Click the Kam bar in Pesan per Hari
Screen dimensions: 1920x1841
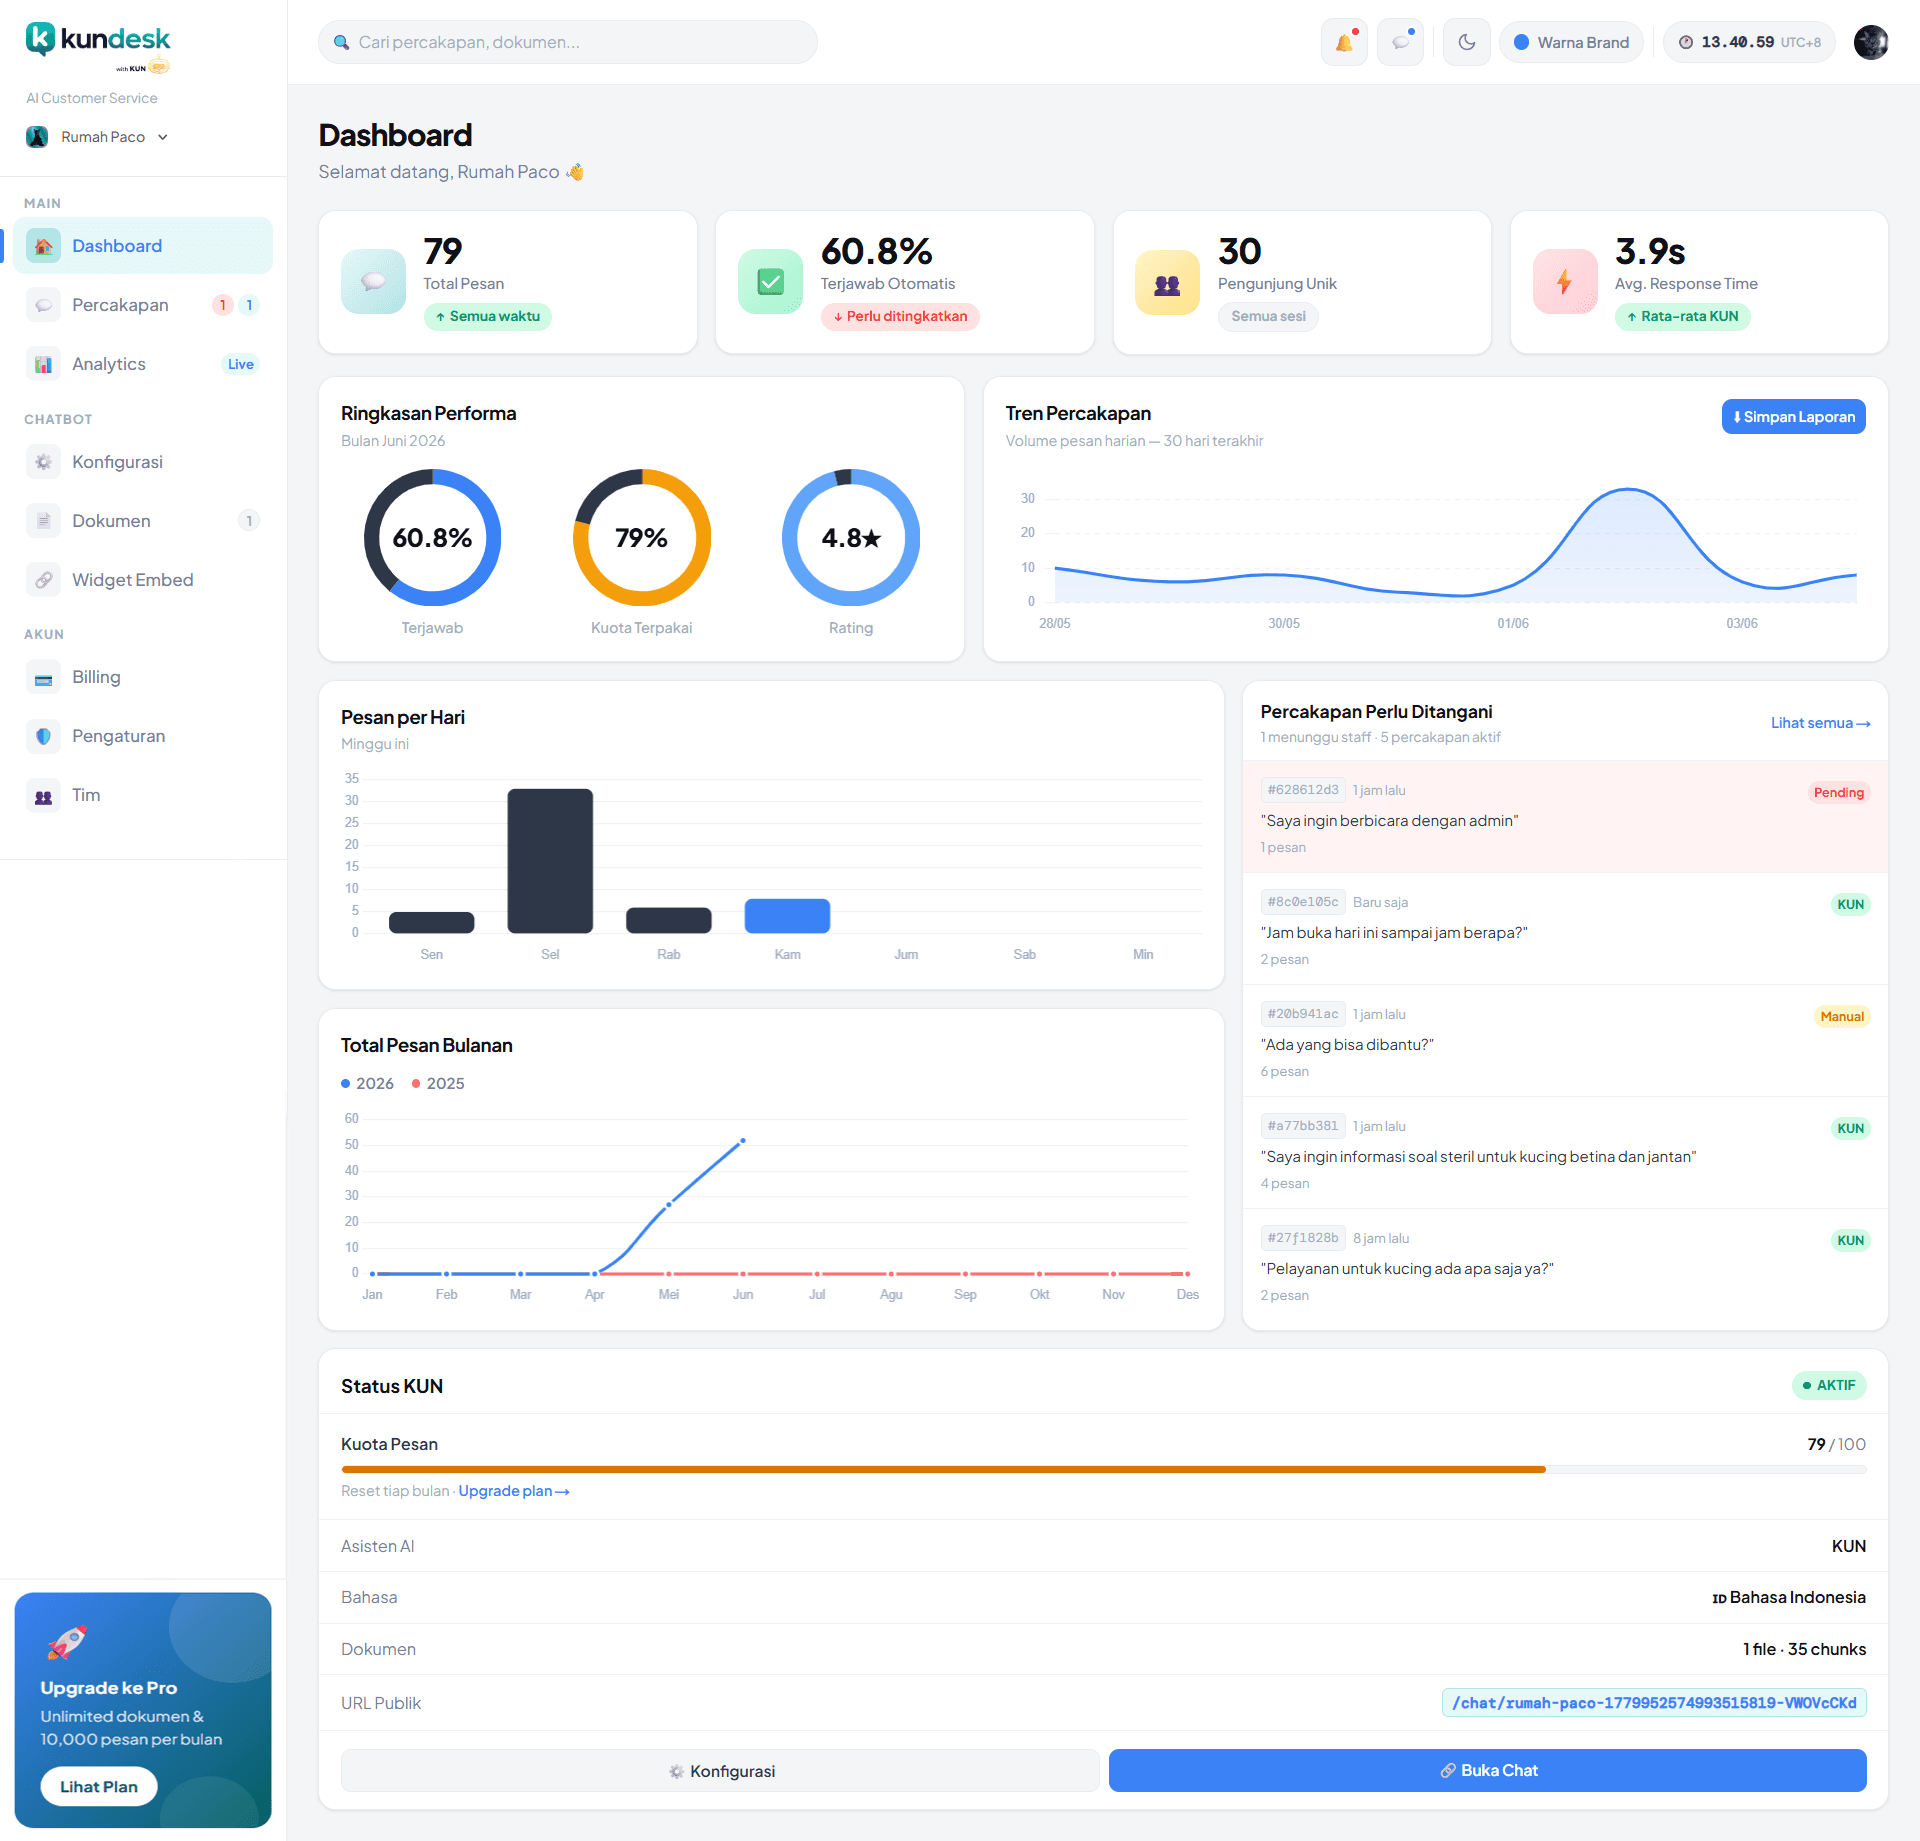pyautogui.click(x=787, y=916)
